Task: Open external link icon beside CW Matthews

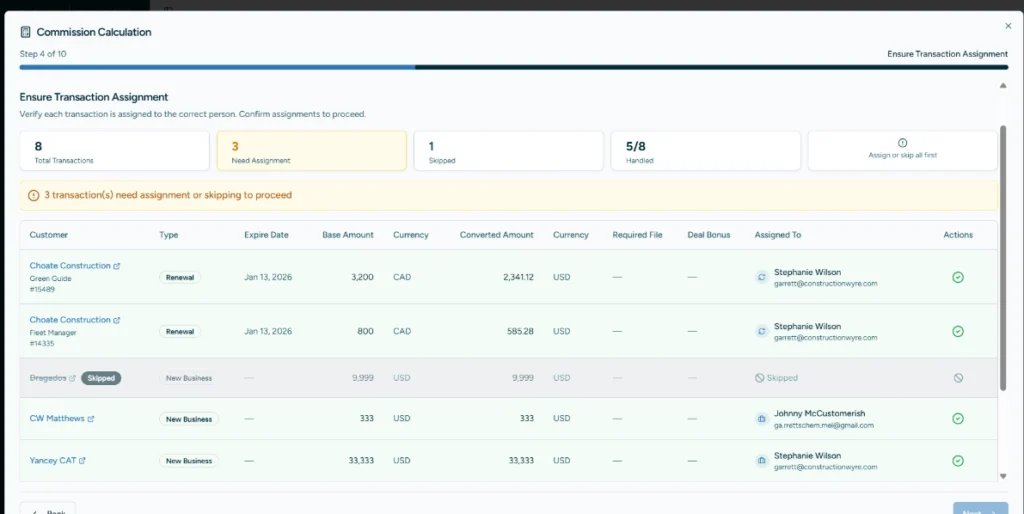Action: point(91,419)
